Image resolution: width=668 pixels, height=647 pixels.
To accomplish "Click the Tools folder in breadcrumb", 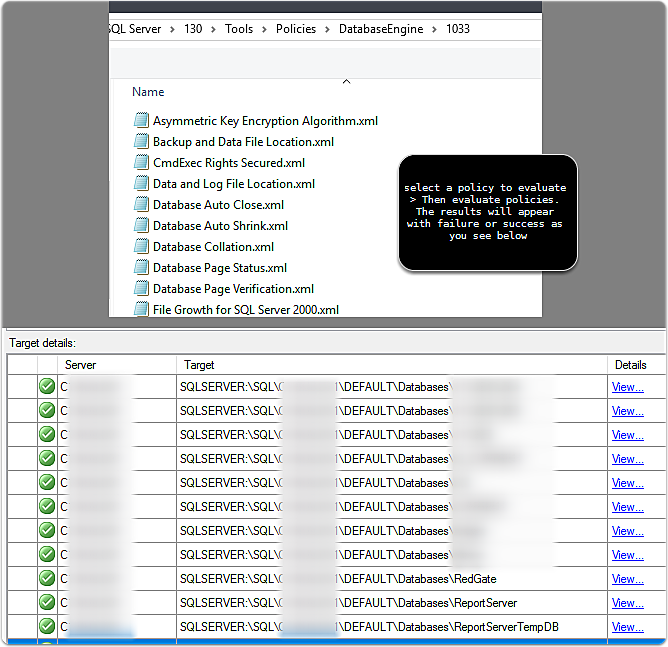I will pyautogui.click(x=239, y=29).
